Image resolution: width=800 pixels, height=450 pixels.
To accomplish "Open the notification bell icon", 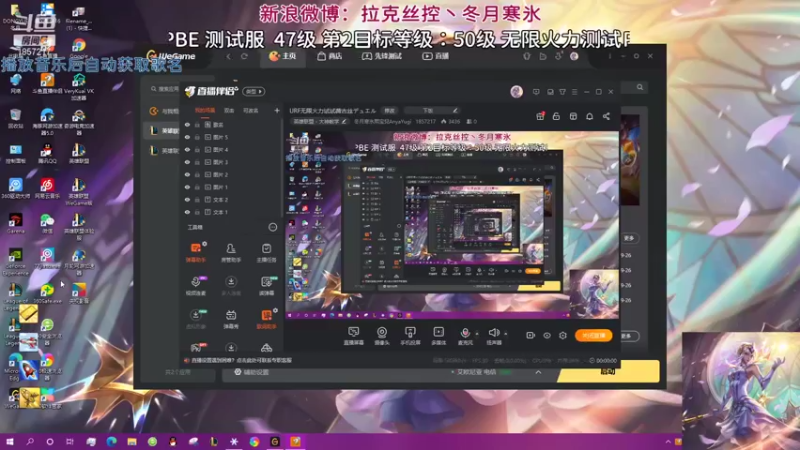I will (589, 116).
